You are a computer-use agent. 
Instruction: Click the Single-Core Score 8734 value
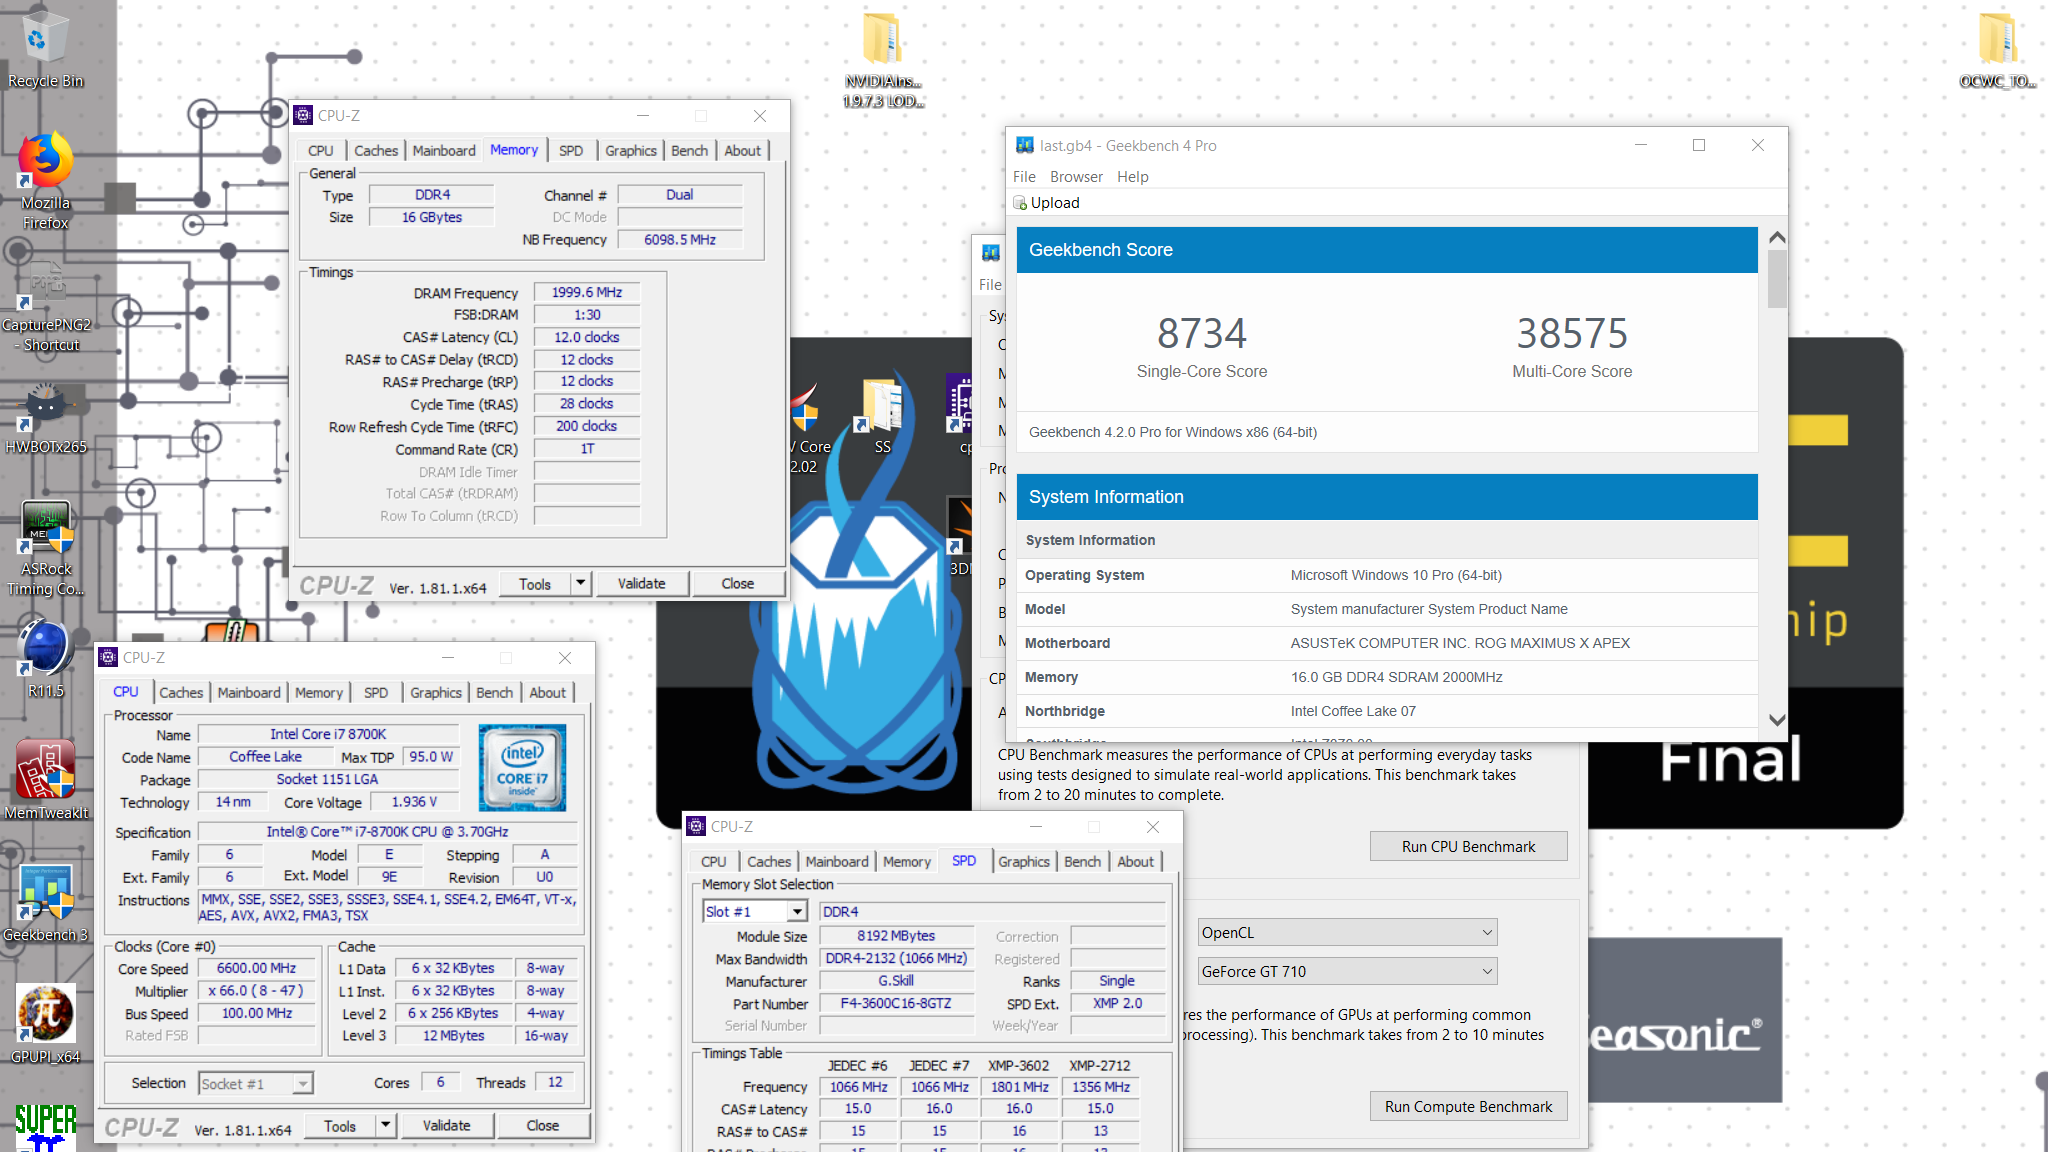click(x=1202, y=334)
